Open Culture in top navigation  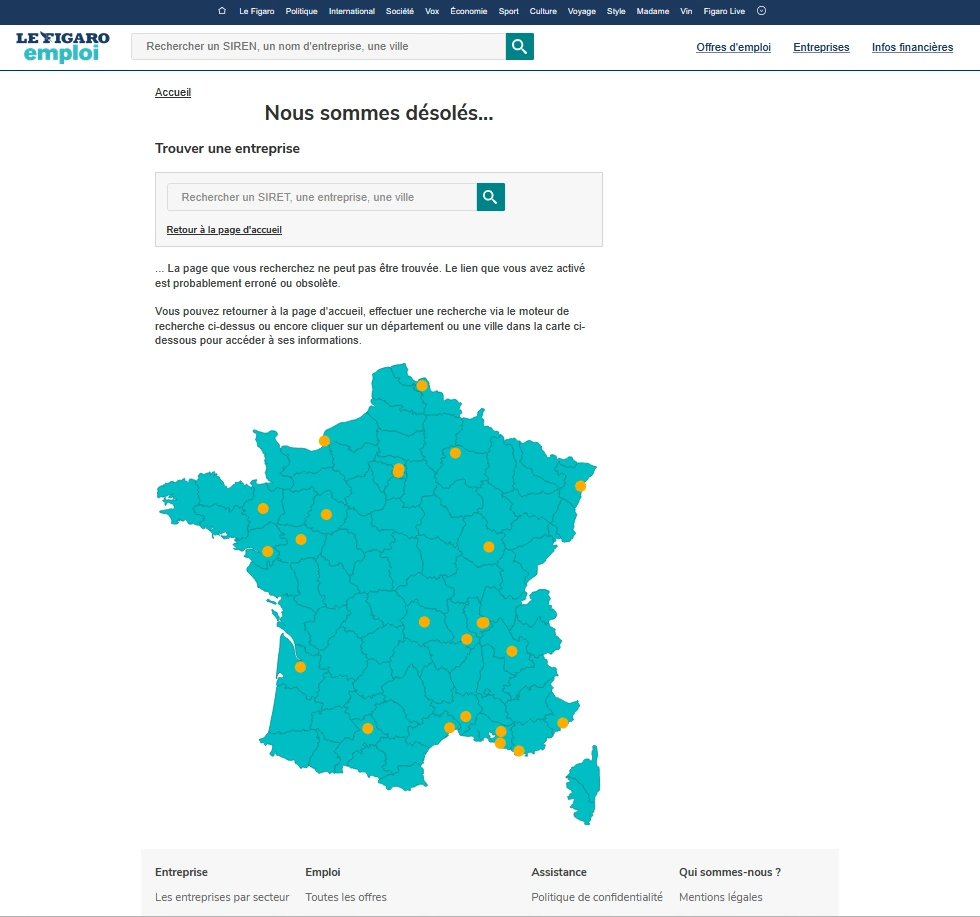543,11
